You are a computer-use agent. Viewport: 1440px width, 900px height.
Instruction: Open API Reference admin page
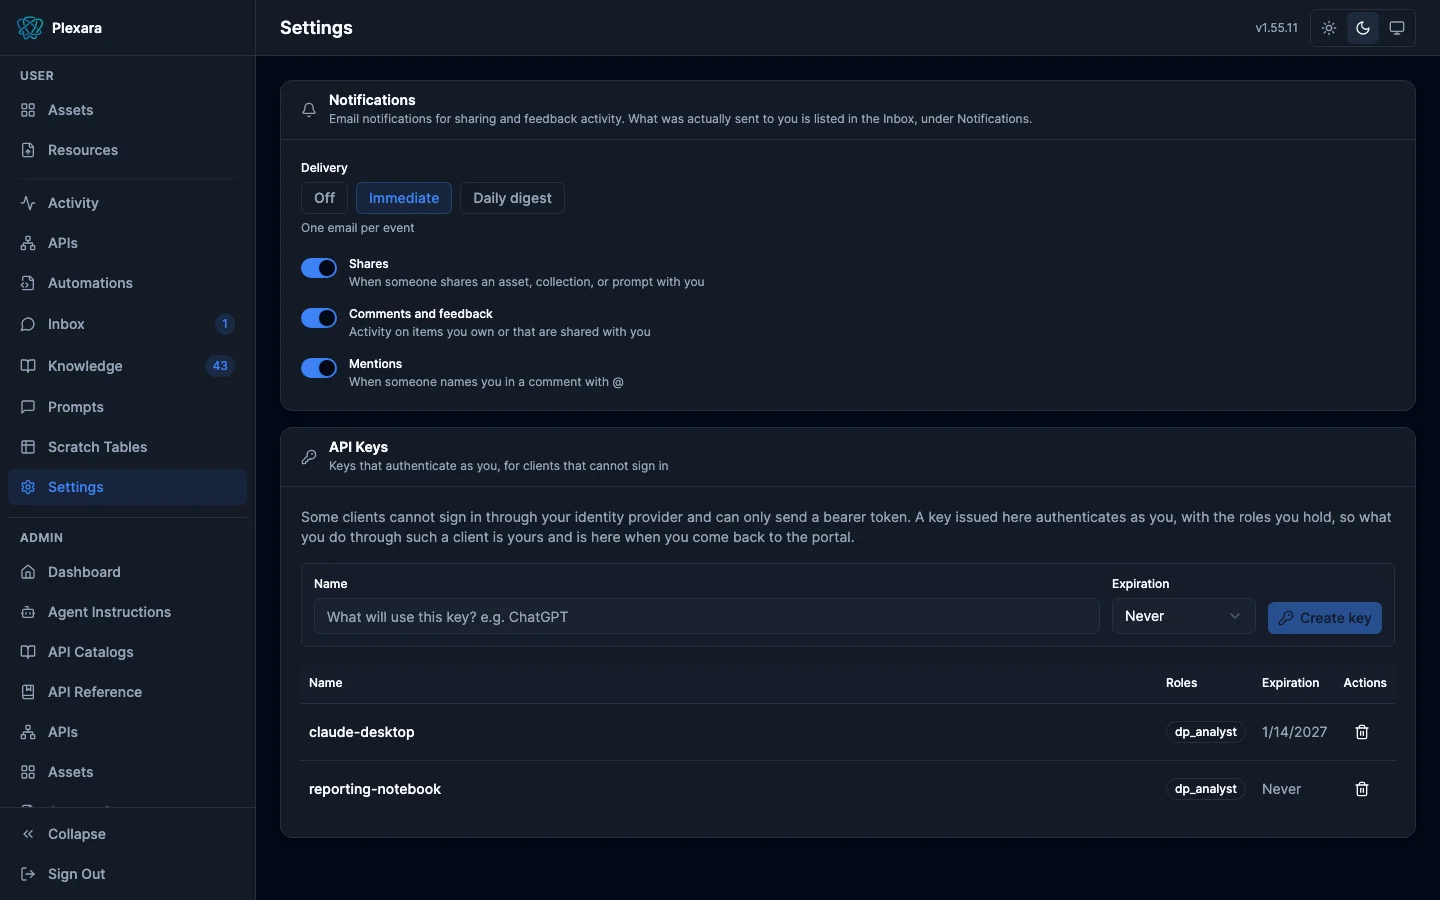[x=127, y=692]
